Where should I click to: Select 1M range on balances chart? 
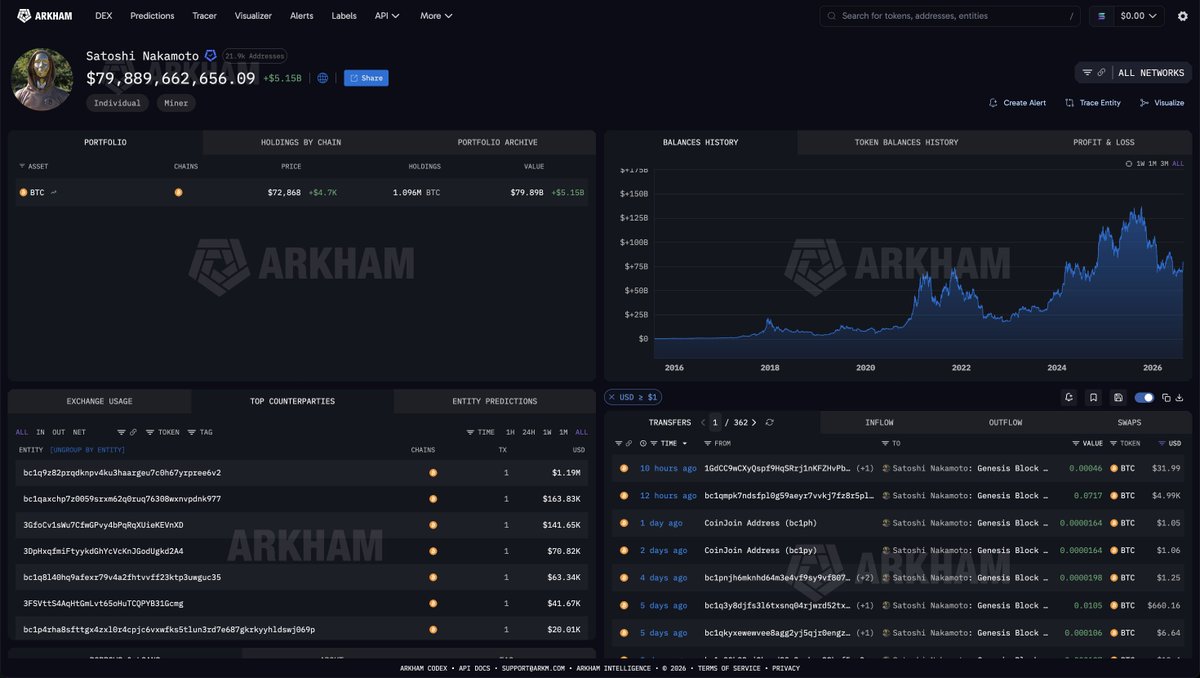1153,163
